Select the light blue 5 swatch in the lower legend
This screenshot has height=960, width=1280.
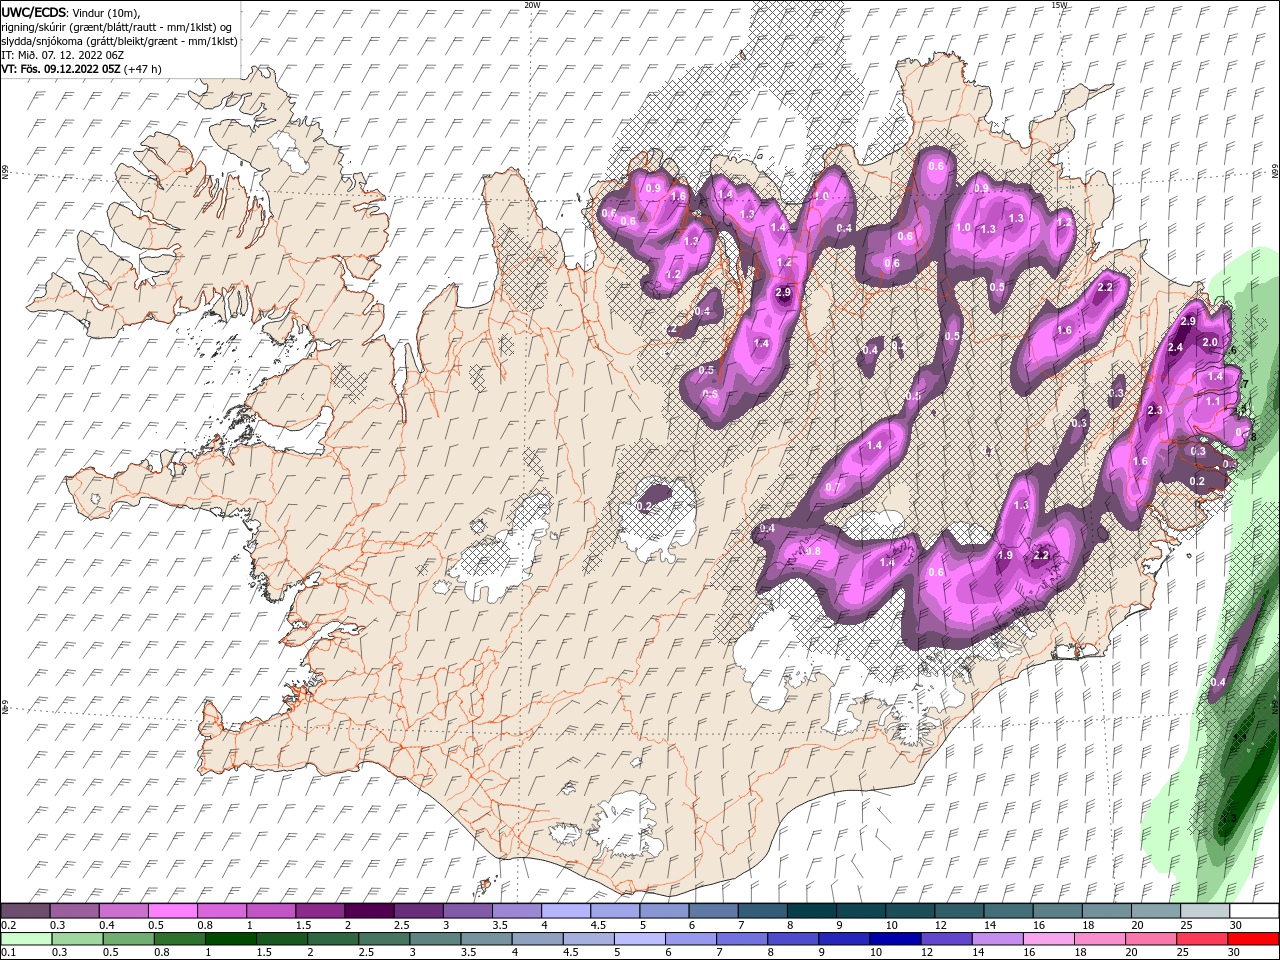pyautogui.click(x=639, y=939)
